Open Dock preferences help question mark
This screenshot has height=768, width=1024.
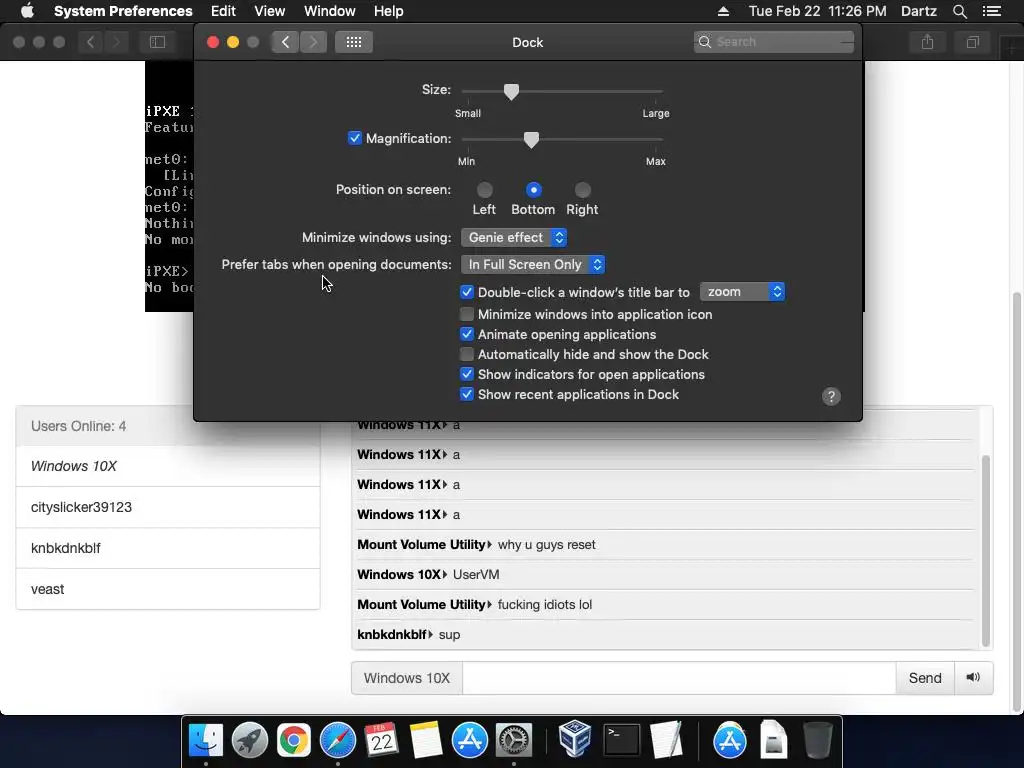click(x=831, y=396)
